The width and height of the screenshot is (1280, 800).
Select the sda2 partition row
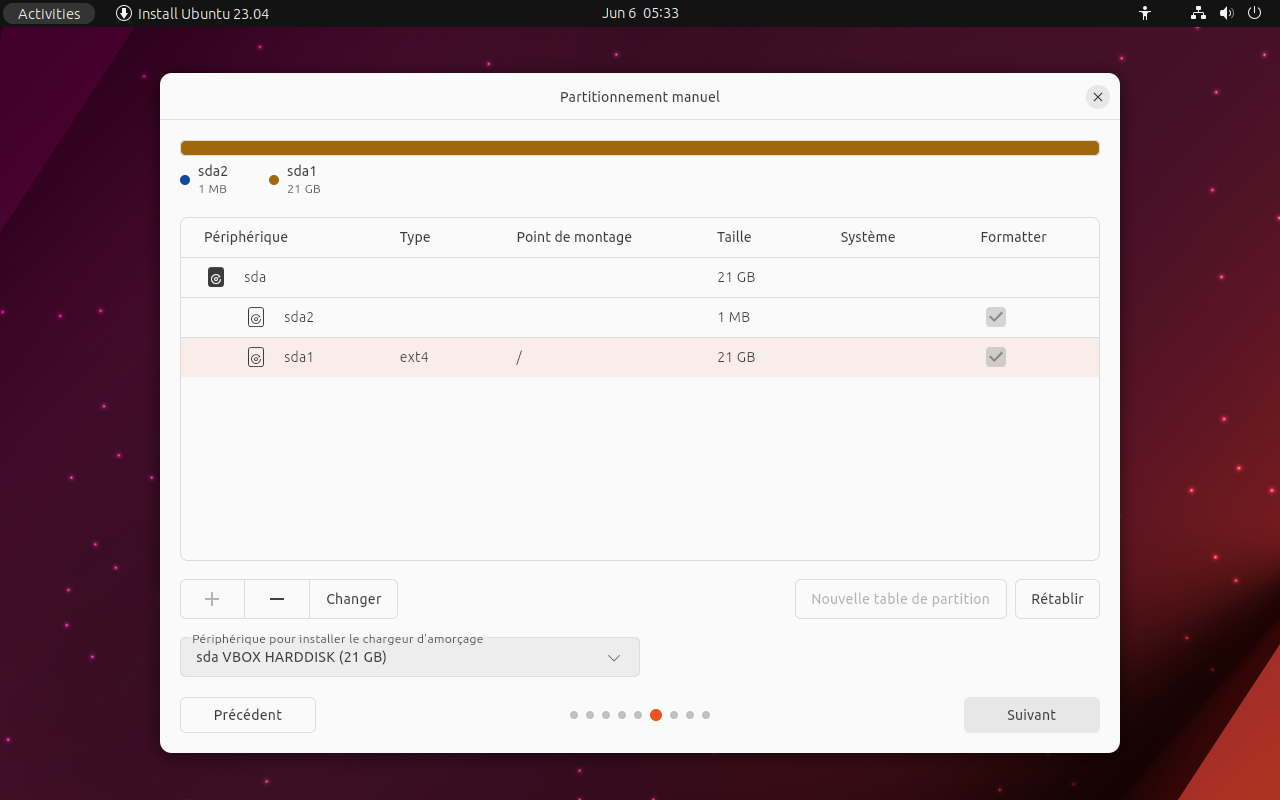(640, 317)
